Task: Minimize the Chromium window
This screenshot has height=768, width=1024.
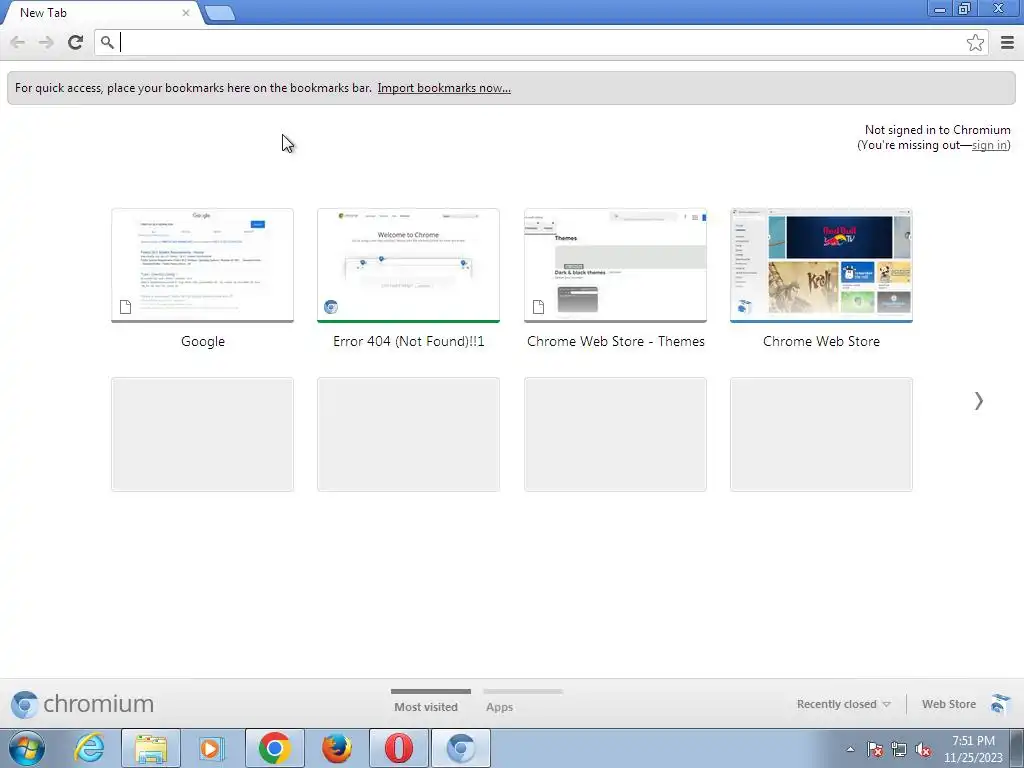Action: (940, 8)
